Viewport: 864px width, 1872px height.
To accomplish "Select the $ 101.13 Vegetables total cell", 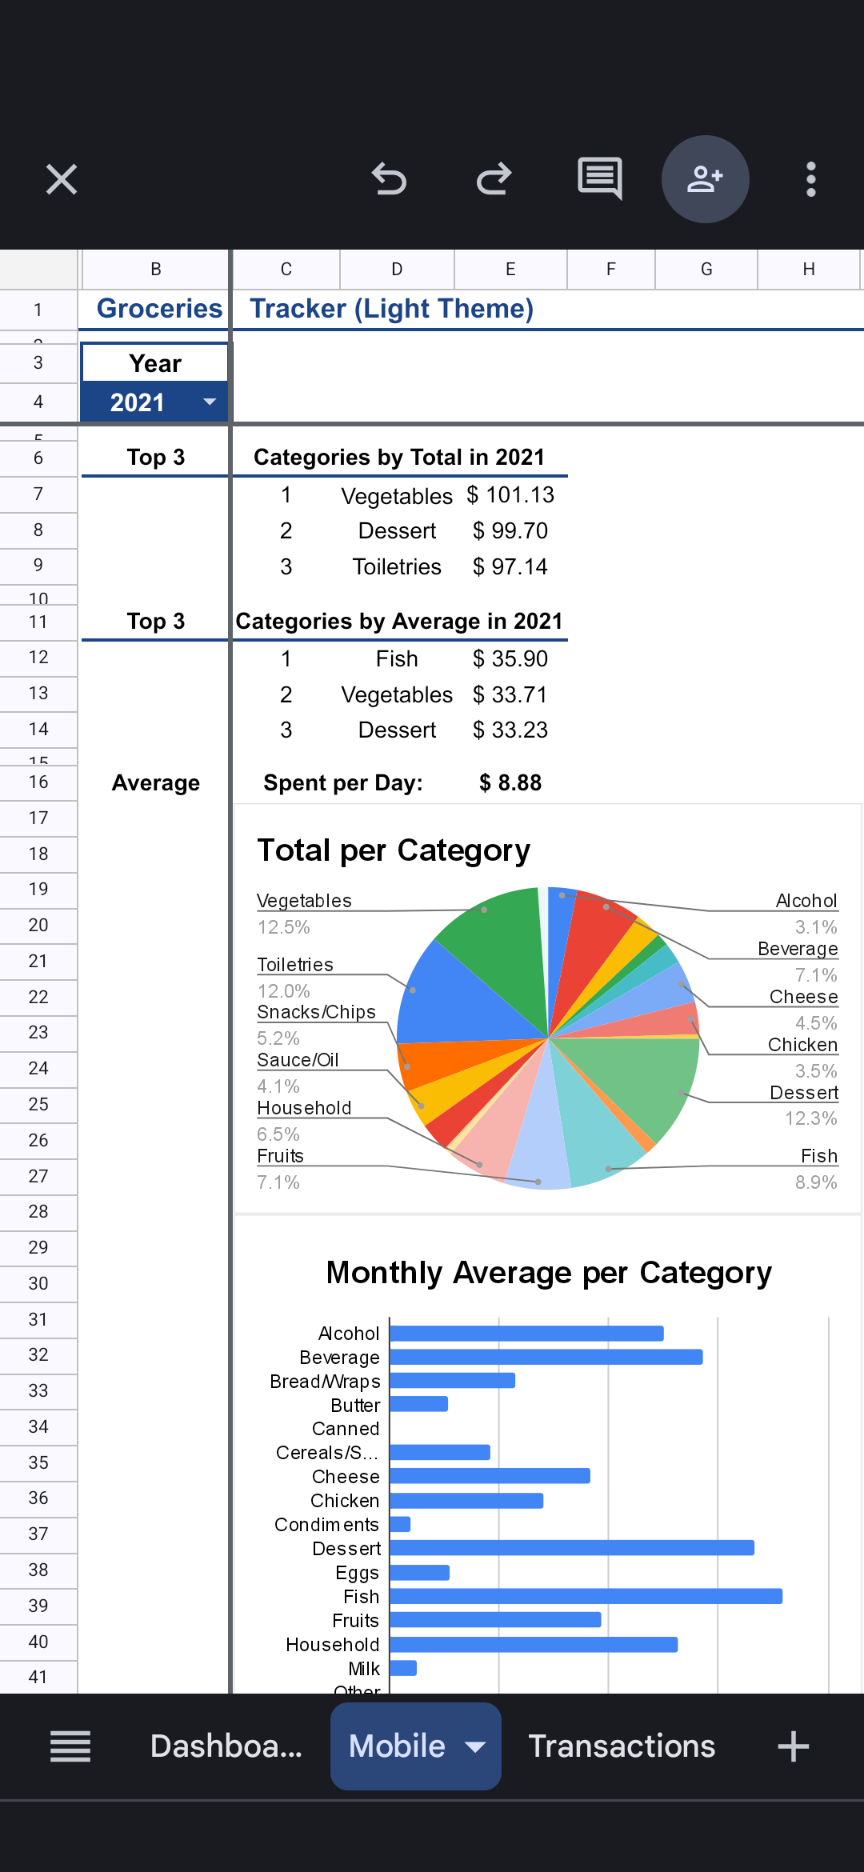I will [x=510, y=495].
